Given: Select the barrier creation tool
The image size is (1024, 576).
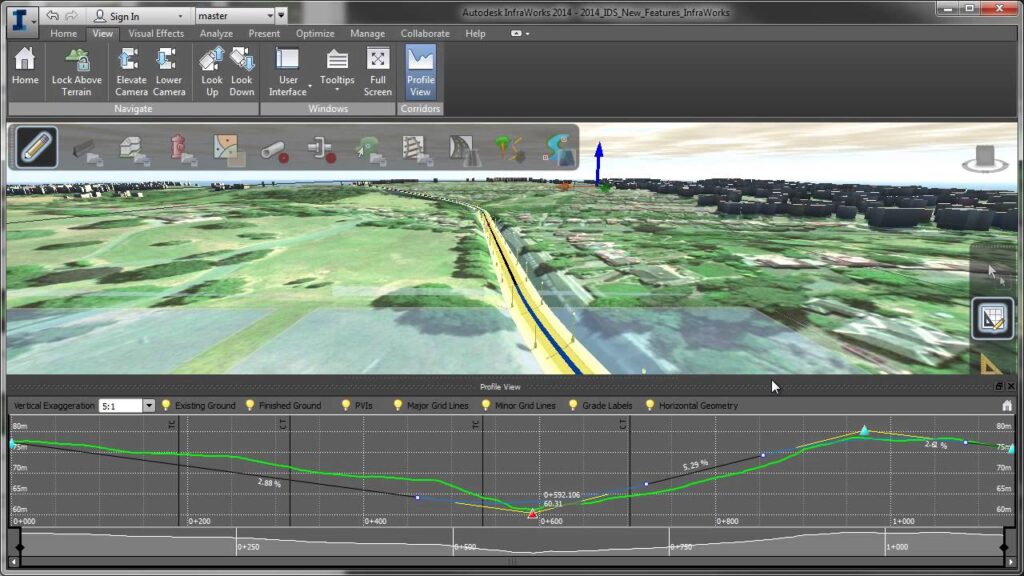Looking at the screenshot, I should pyautogui.click(x=86, y=149).
